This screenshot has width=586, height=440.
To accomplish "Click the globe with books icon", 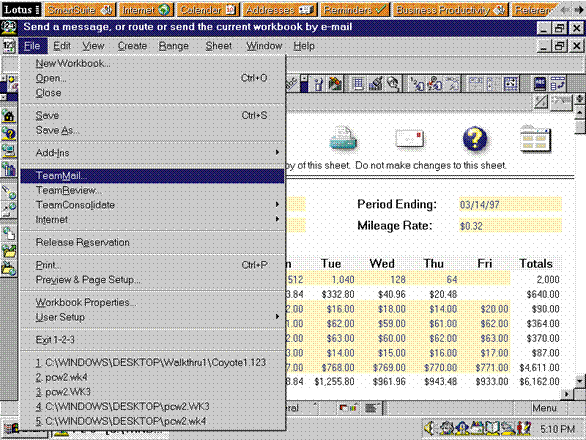I will 9,169.
